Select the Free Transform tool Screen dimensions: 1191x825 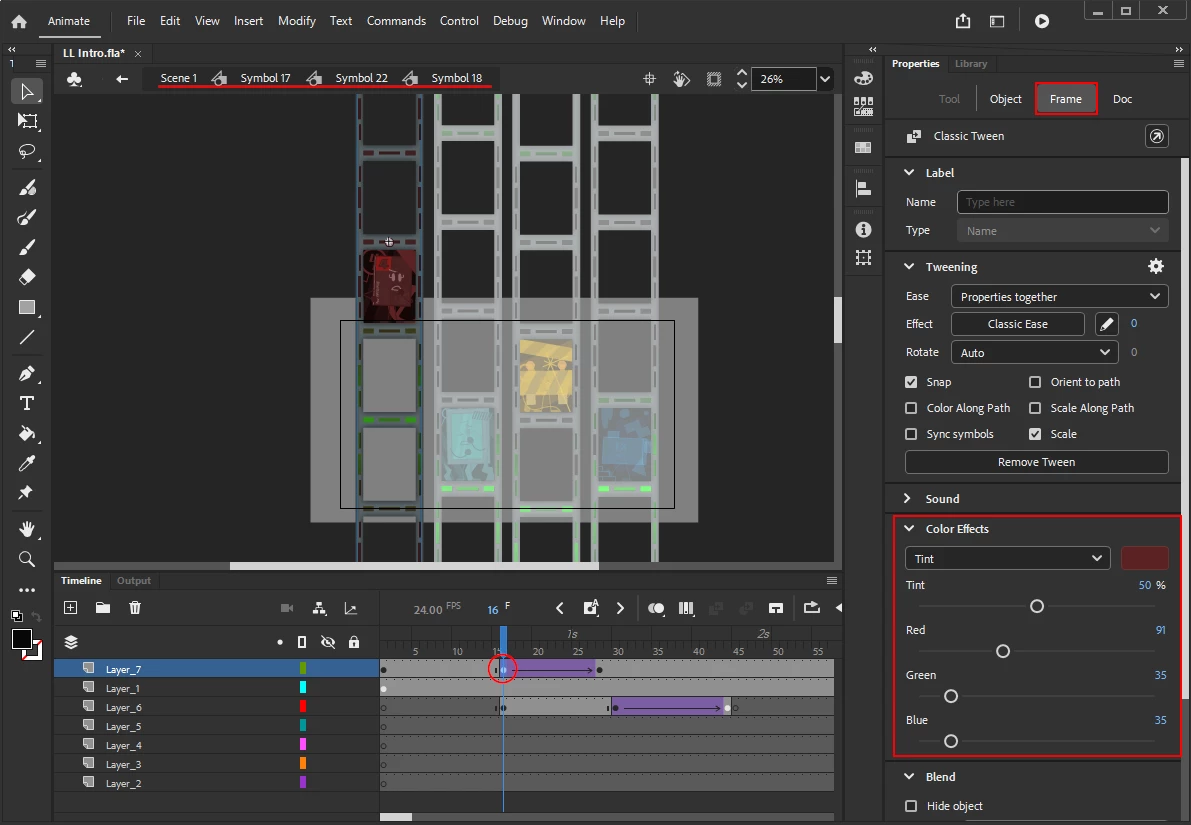tap(27, 122)
